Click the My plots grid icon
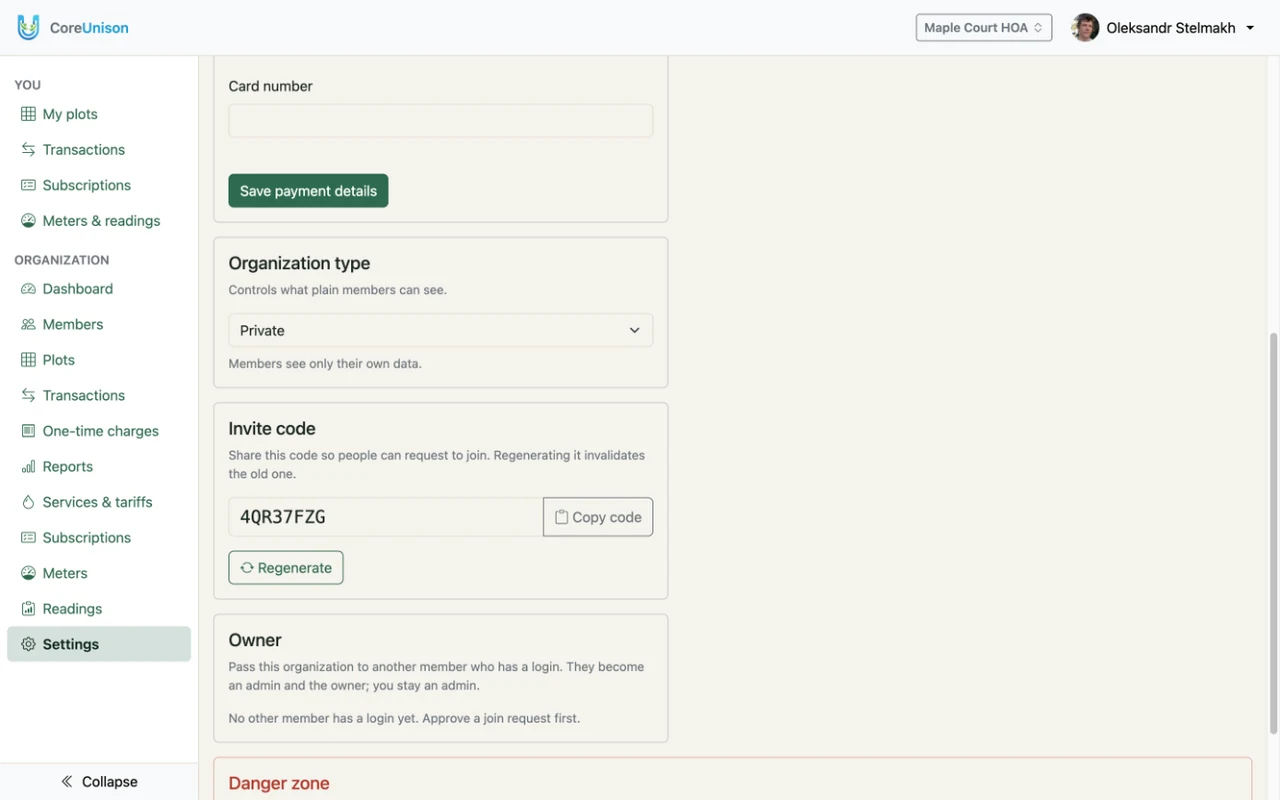This screenshot has height=800, width=1280. 28,114
